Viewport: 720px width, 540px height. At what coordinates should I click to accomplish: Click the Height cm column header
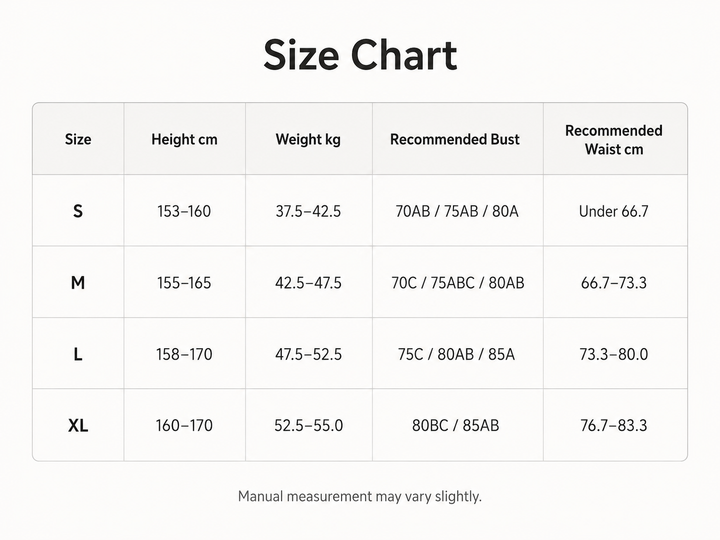point(184,139)
